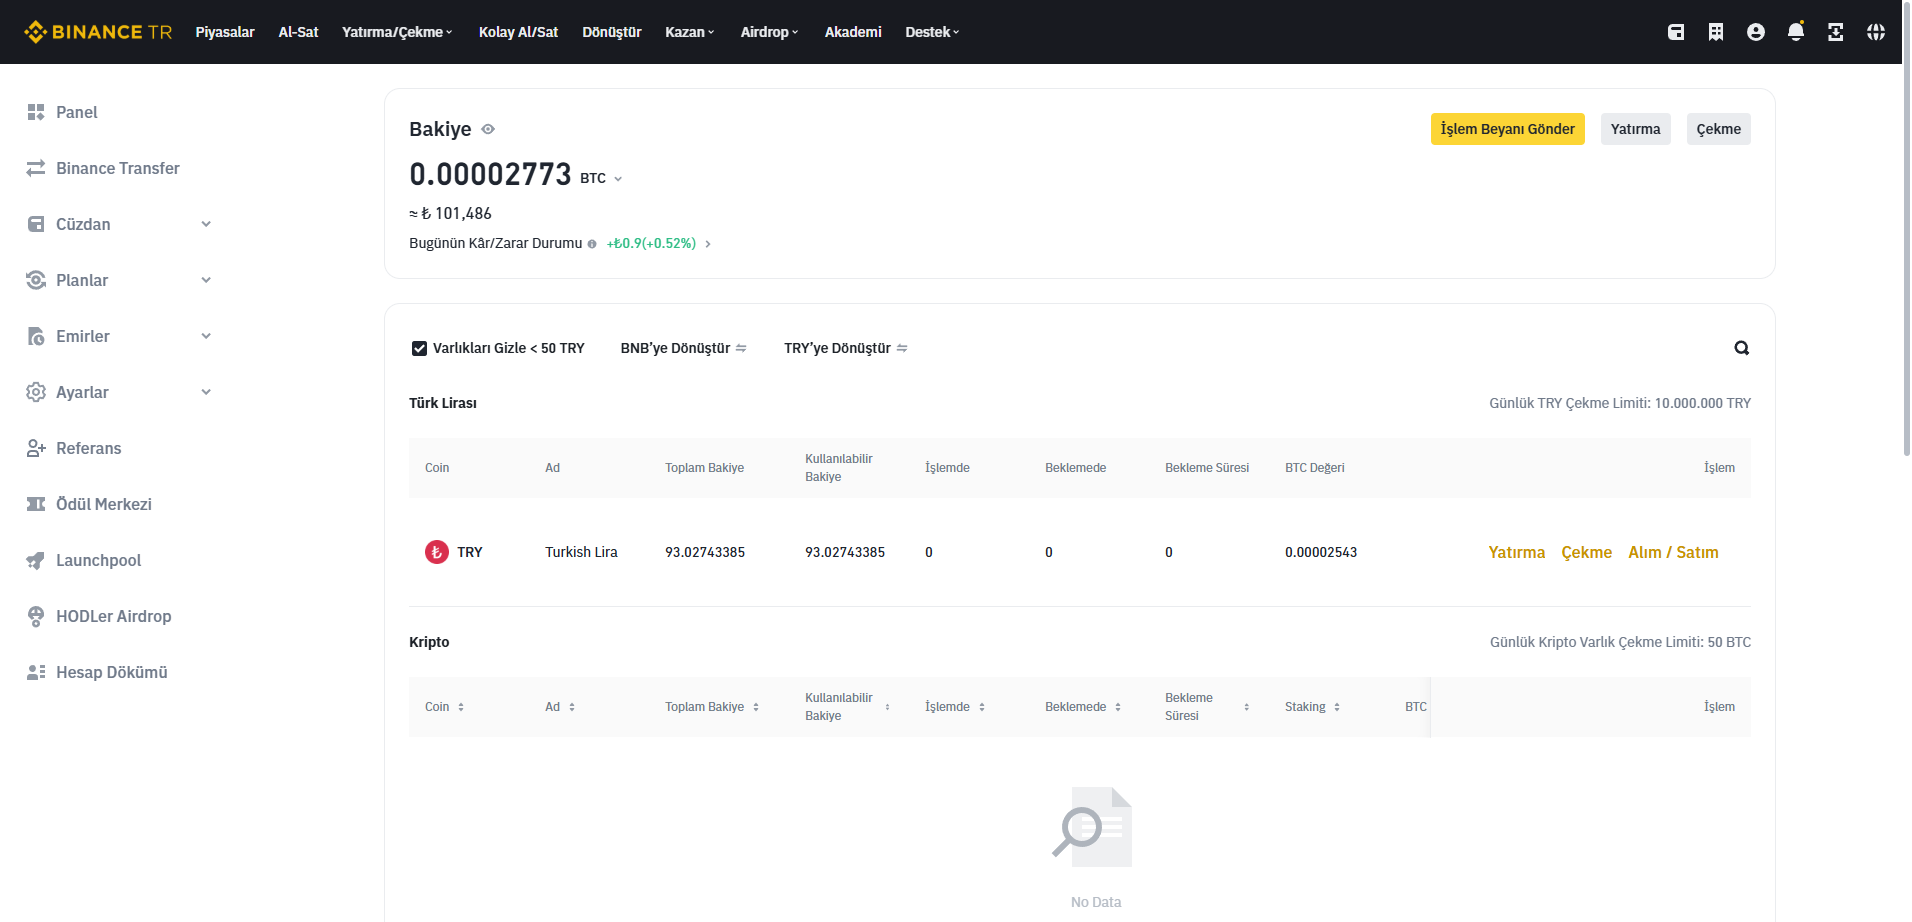Open Hesap Dökümü via its sidebar icon

(36, 672)
